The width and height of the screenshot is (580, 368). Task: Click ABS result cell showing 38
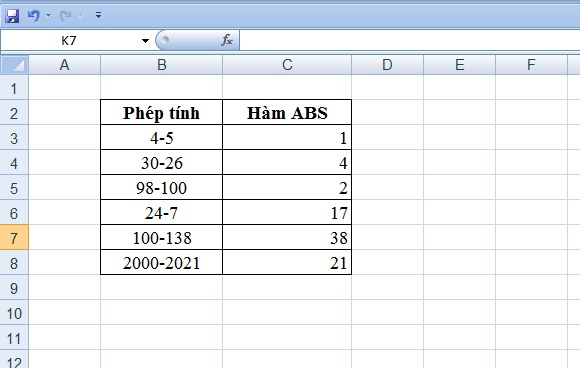click(x=287, y=237)
